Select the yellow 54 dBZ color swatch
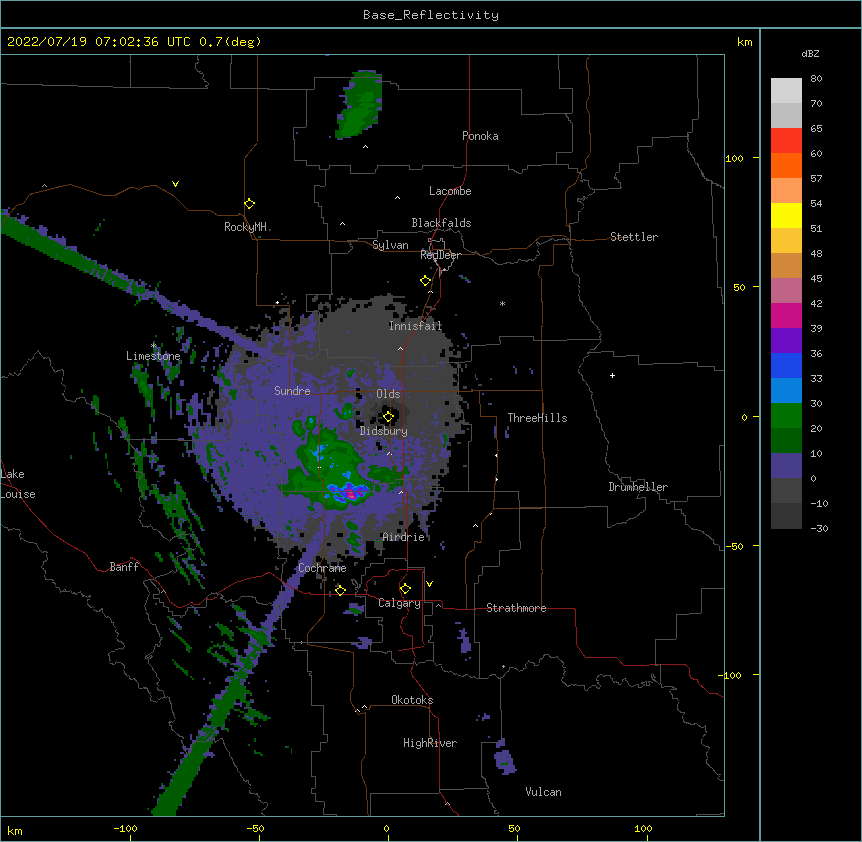The image size is (862, 842). [x=786, y=215]
